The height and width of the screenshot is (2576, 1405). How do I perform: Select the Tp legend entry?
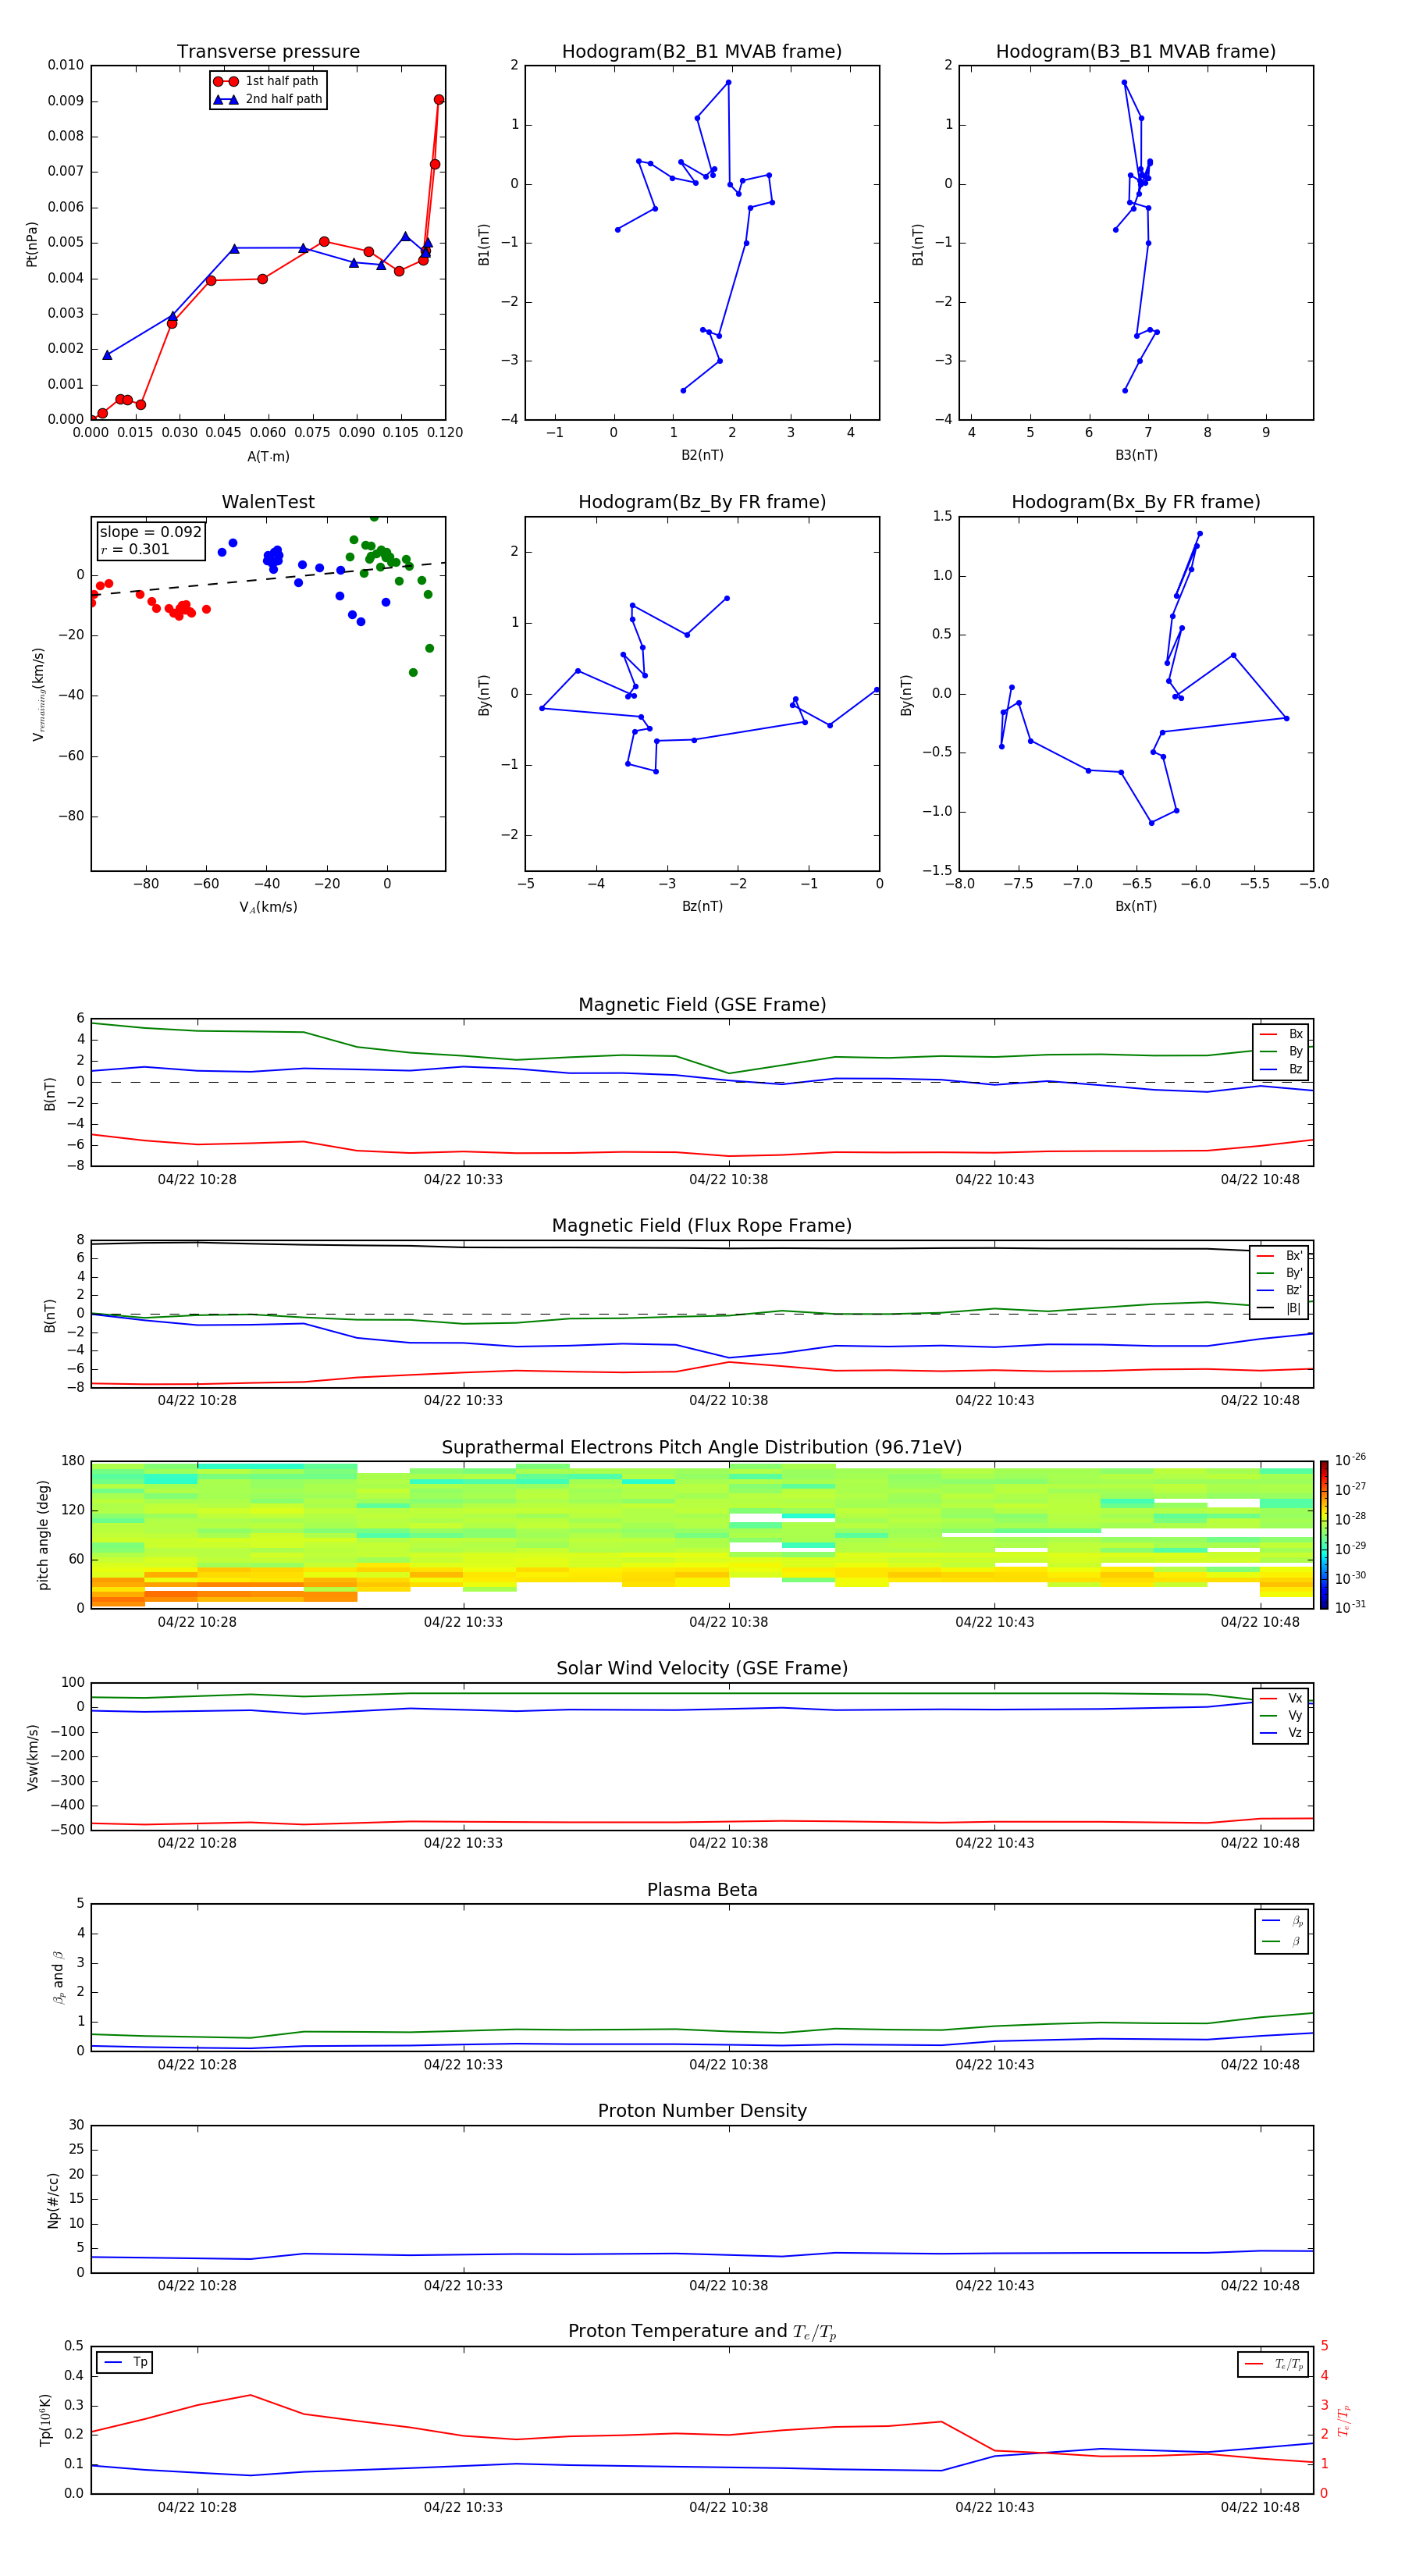tap(126, 2362)
